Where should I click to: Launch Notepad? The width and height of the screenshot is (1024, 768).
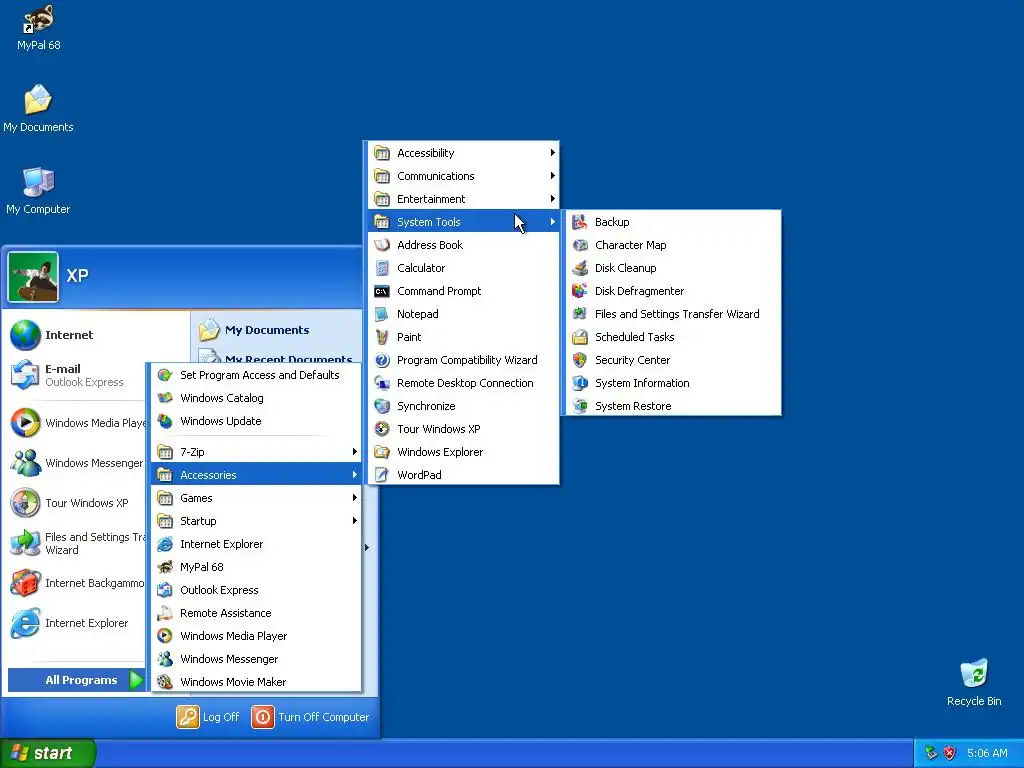click(464, 314)
